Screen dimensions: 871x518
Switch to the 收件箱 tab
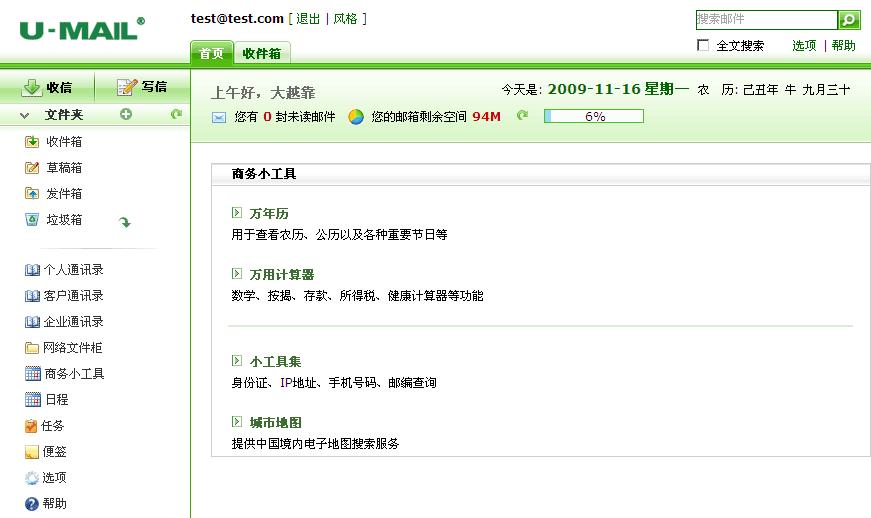(262, 54)
